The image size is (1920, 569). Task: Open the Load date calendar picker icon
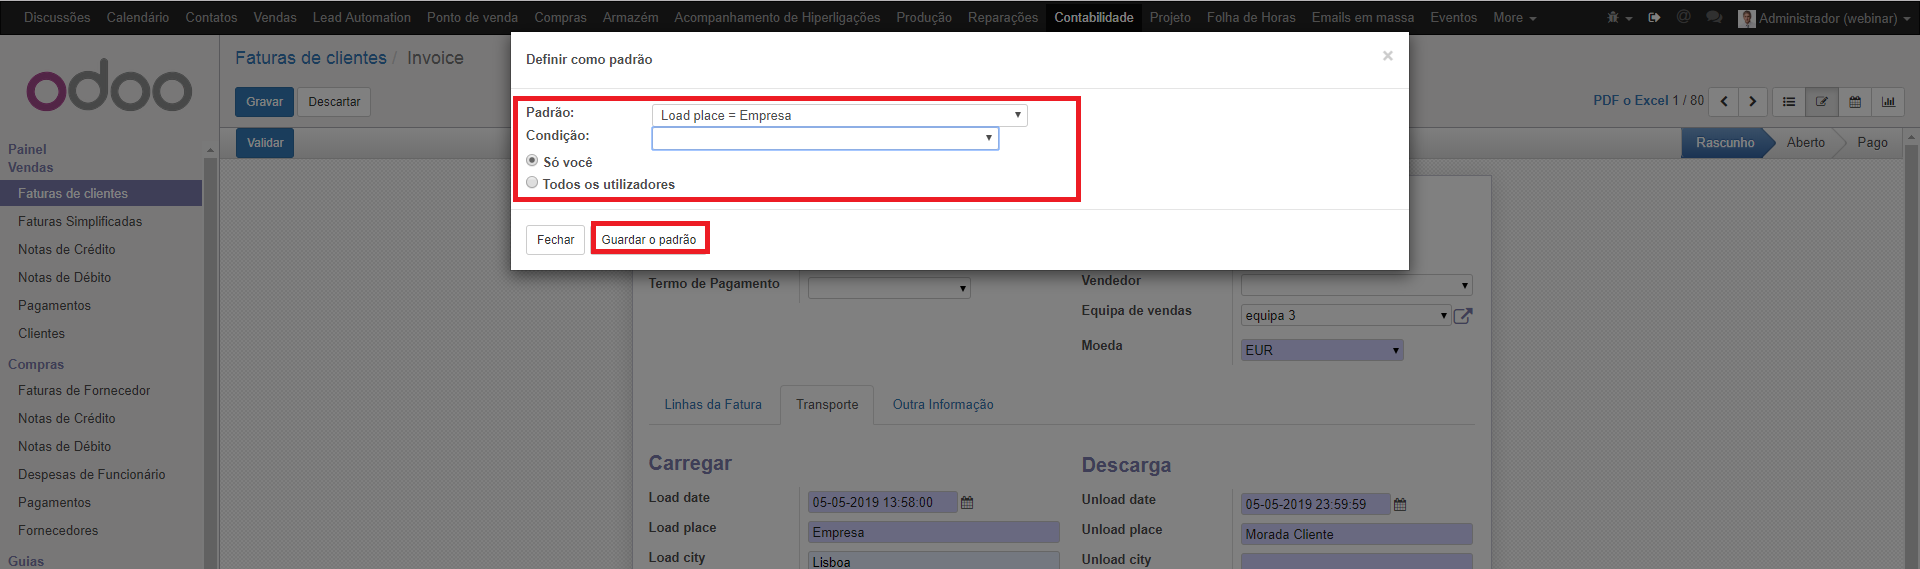[x=967, y=503]
